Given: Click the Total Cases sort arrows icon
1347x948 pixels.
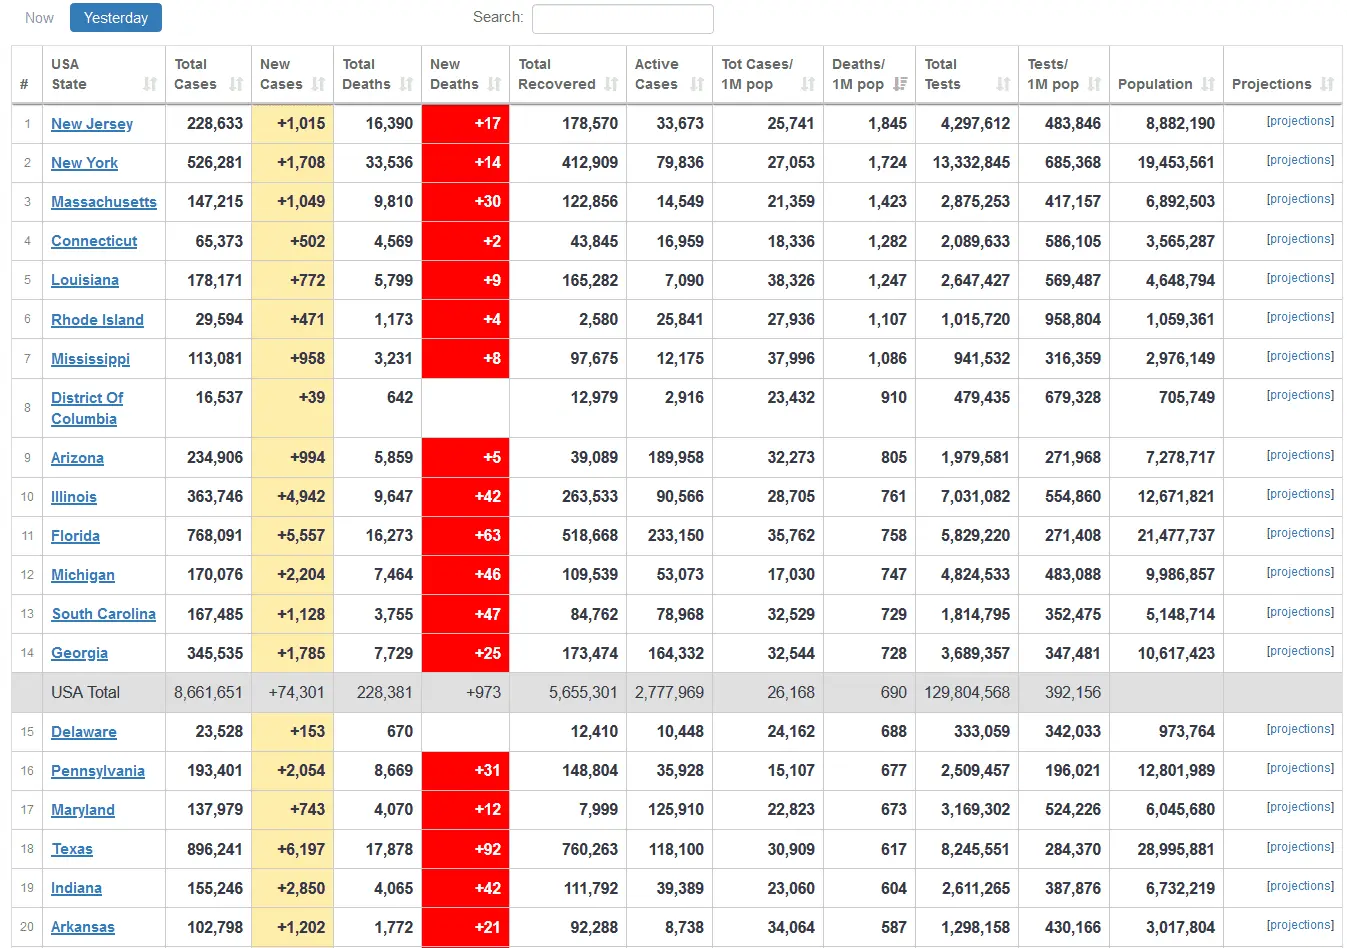Looking at the screenshot, I should click(x=236, y=85).
